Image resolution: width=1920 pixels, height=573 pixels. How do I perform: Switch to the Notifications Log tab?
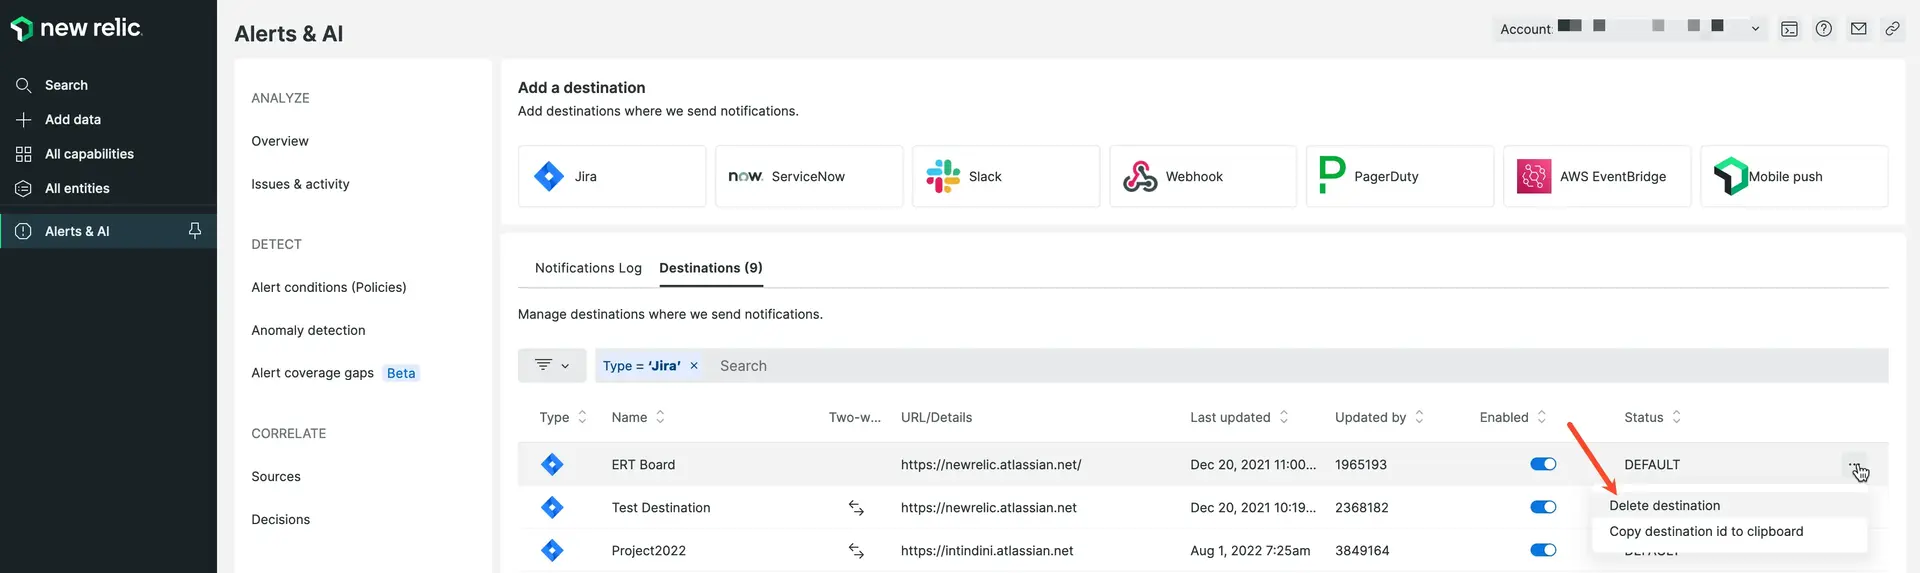pos(588,268)
